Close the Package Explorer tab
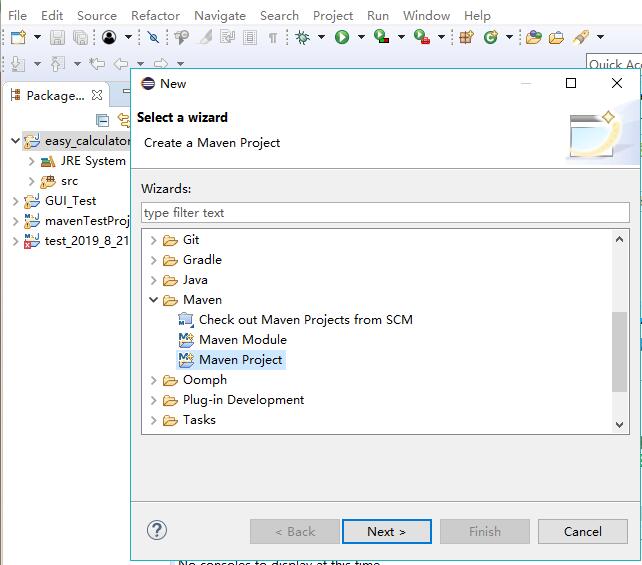Screen dimensions: 642x565 pos(97,95)
